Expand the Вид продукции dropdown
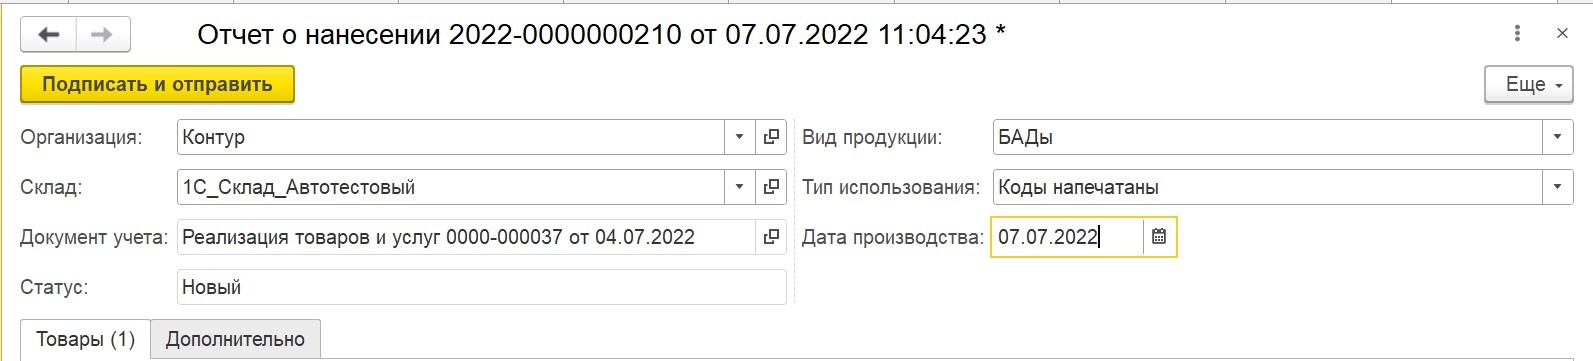The height and width of the screenshot is (361, 1593). pos(1557,137)
